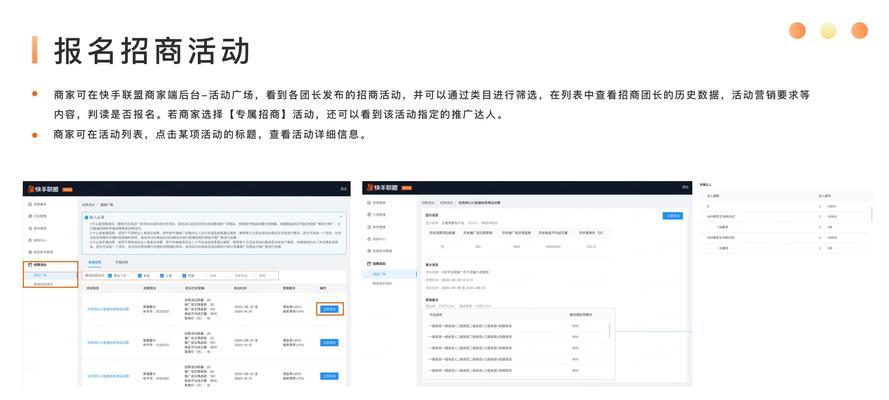Screen dimensions: 889x400
Task: Select the selected underlined tab above the category filter
Action: (x=94, y=263)
